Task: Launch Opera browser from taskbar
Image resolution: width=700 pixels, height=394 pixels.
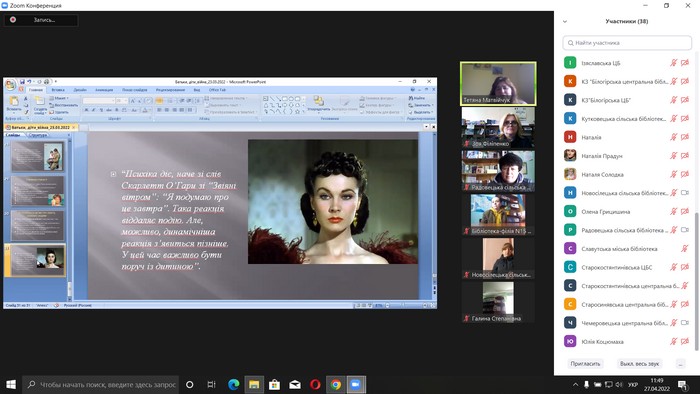Action: click(315, 384)
